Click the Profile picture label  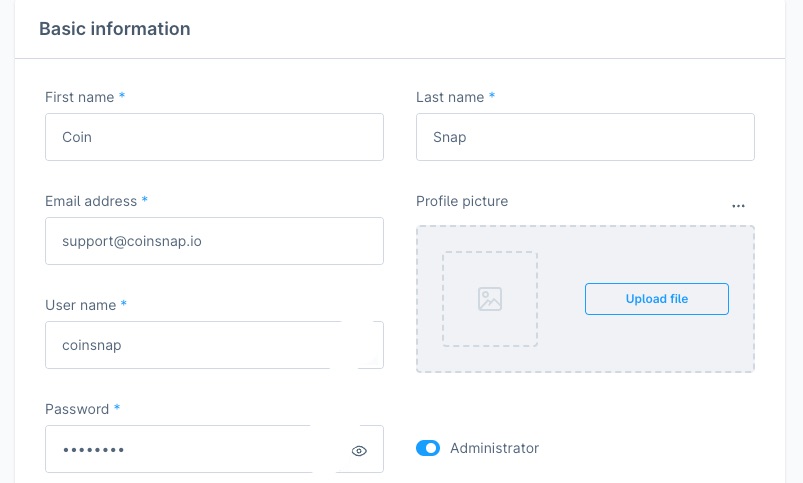click(462, 201)
